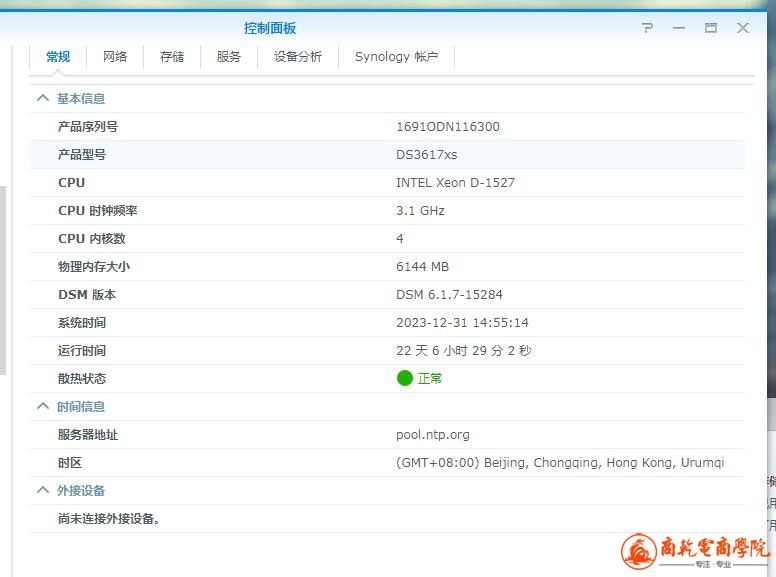Image resolution: width=776 pixels, height=577 pixels.
Task: Click the GMT+08:00 Beijing timezone value
Action: click(560, 463)
